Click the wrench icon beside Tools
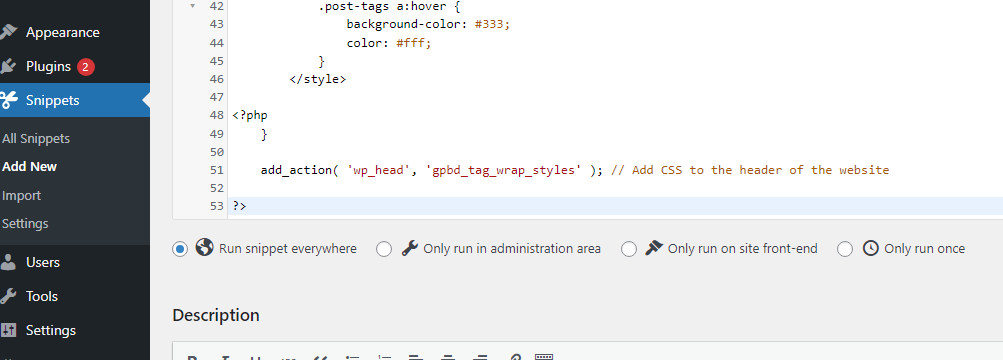Viewport: 1003px width, 360px height. pyautogui.click(x=8, y=296)
